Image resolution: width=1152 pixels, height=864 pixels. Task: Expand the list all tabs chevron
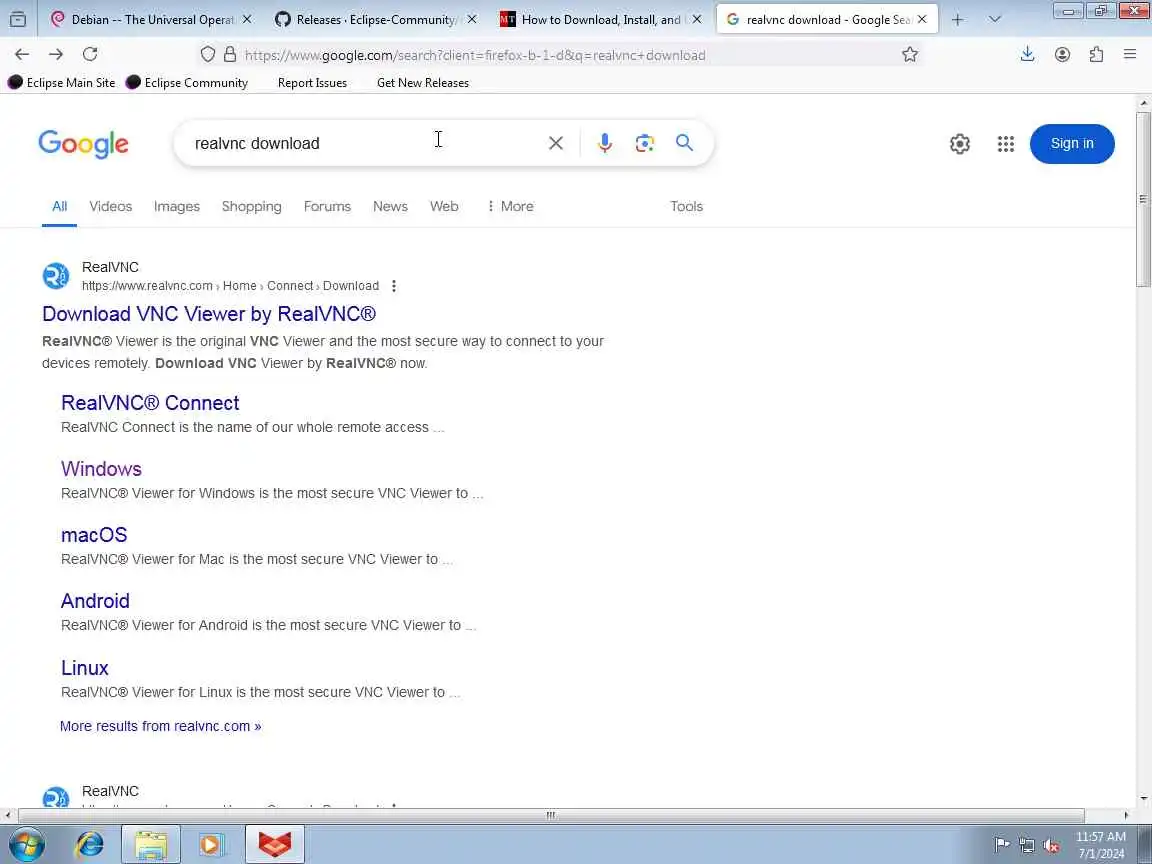pyautogui.click(x=995, y=20)
